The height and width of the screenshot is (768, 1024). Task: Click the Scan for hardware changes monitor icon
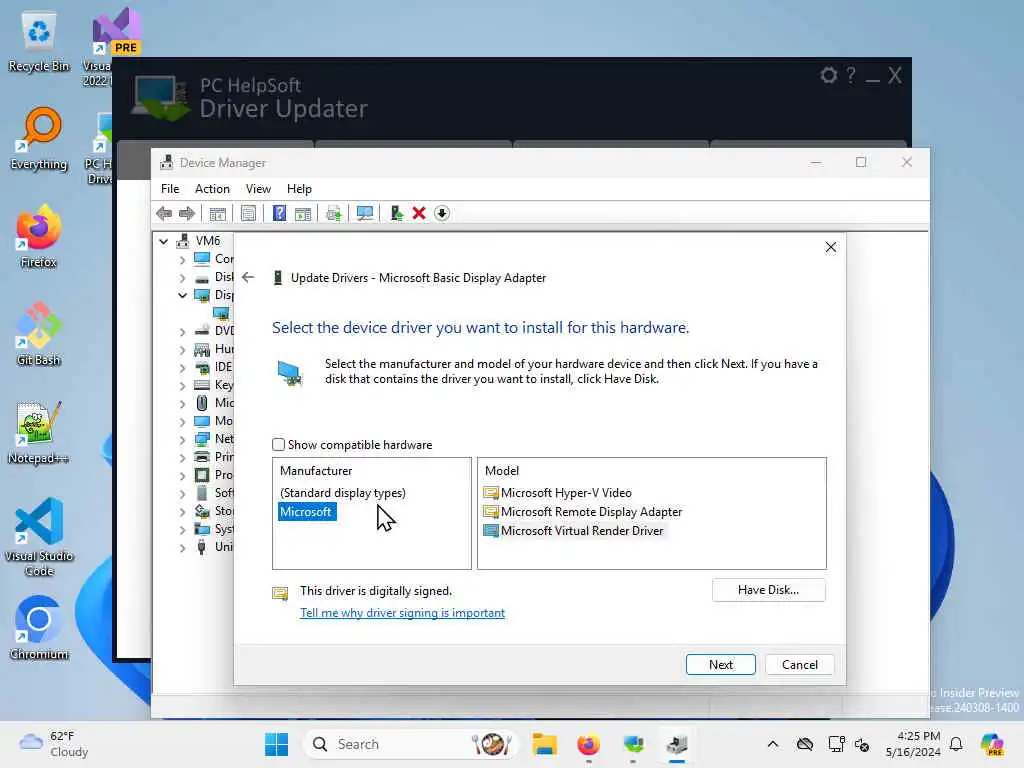click(364, 214)
